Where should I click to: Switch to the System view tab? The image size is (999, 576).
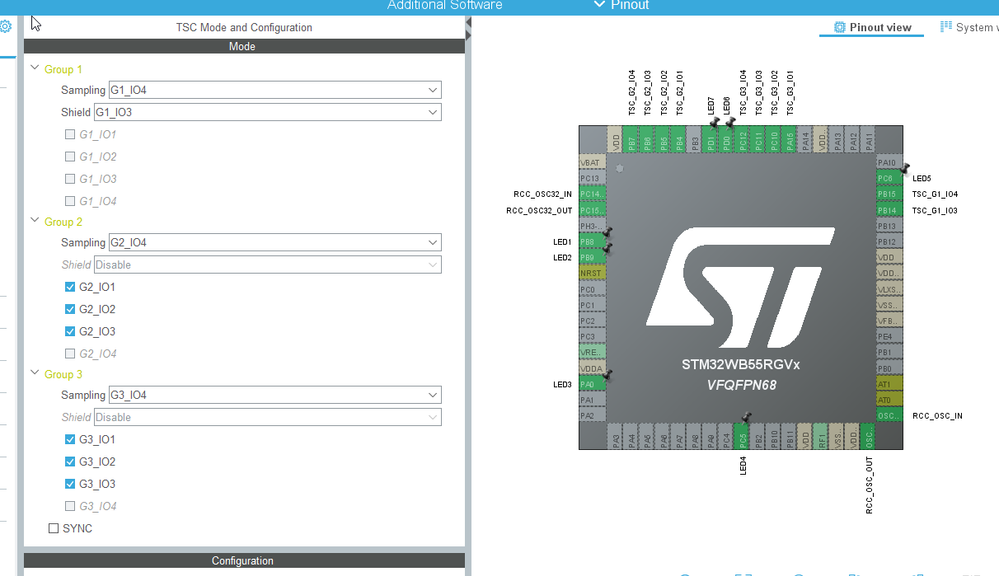[969, 27]
